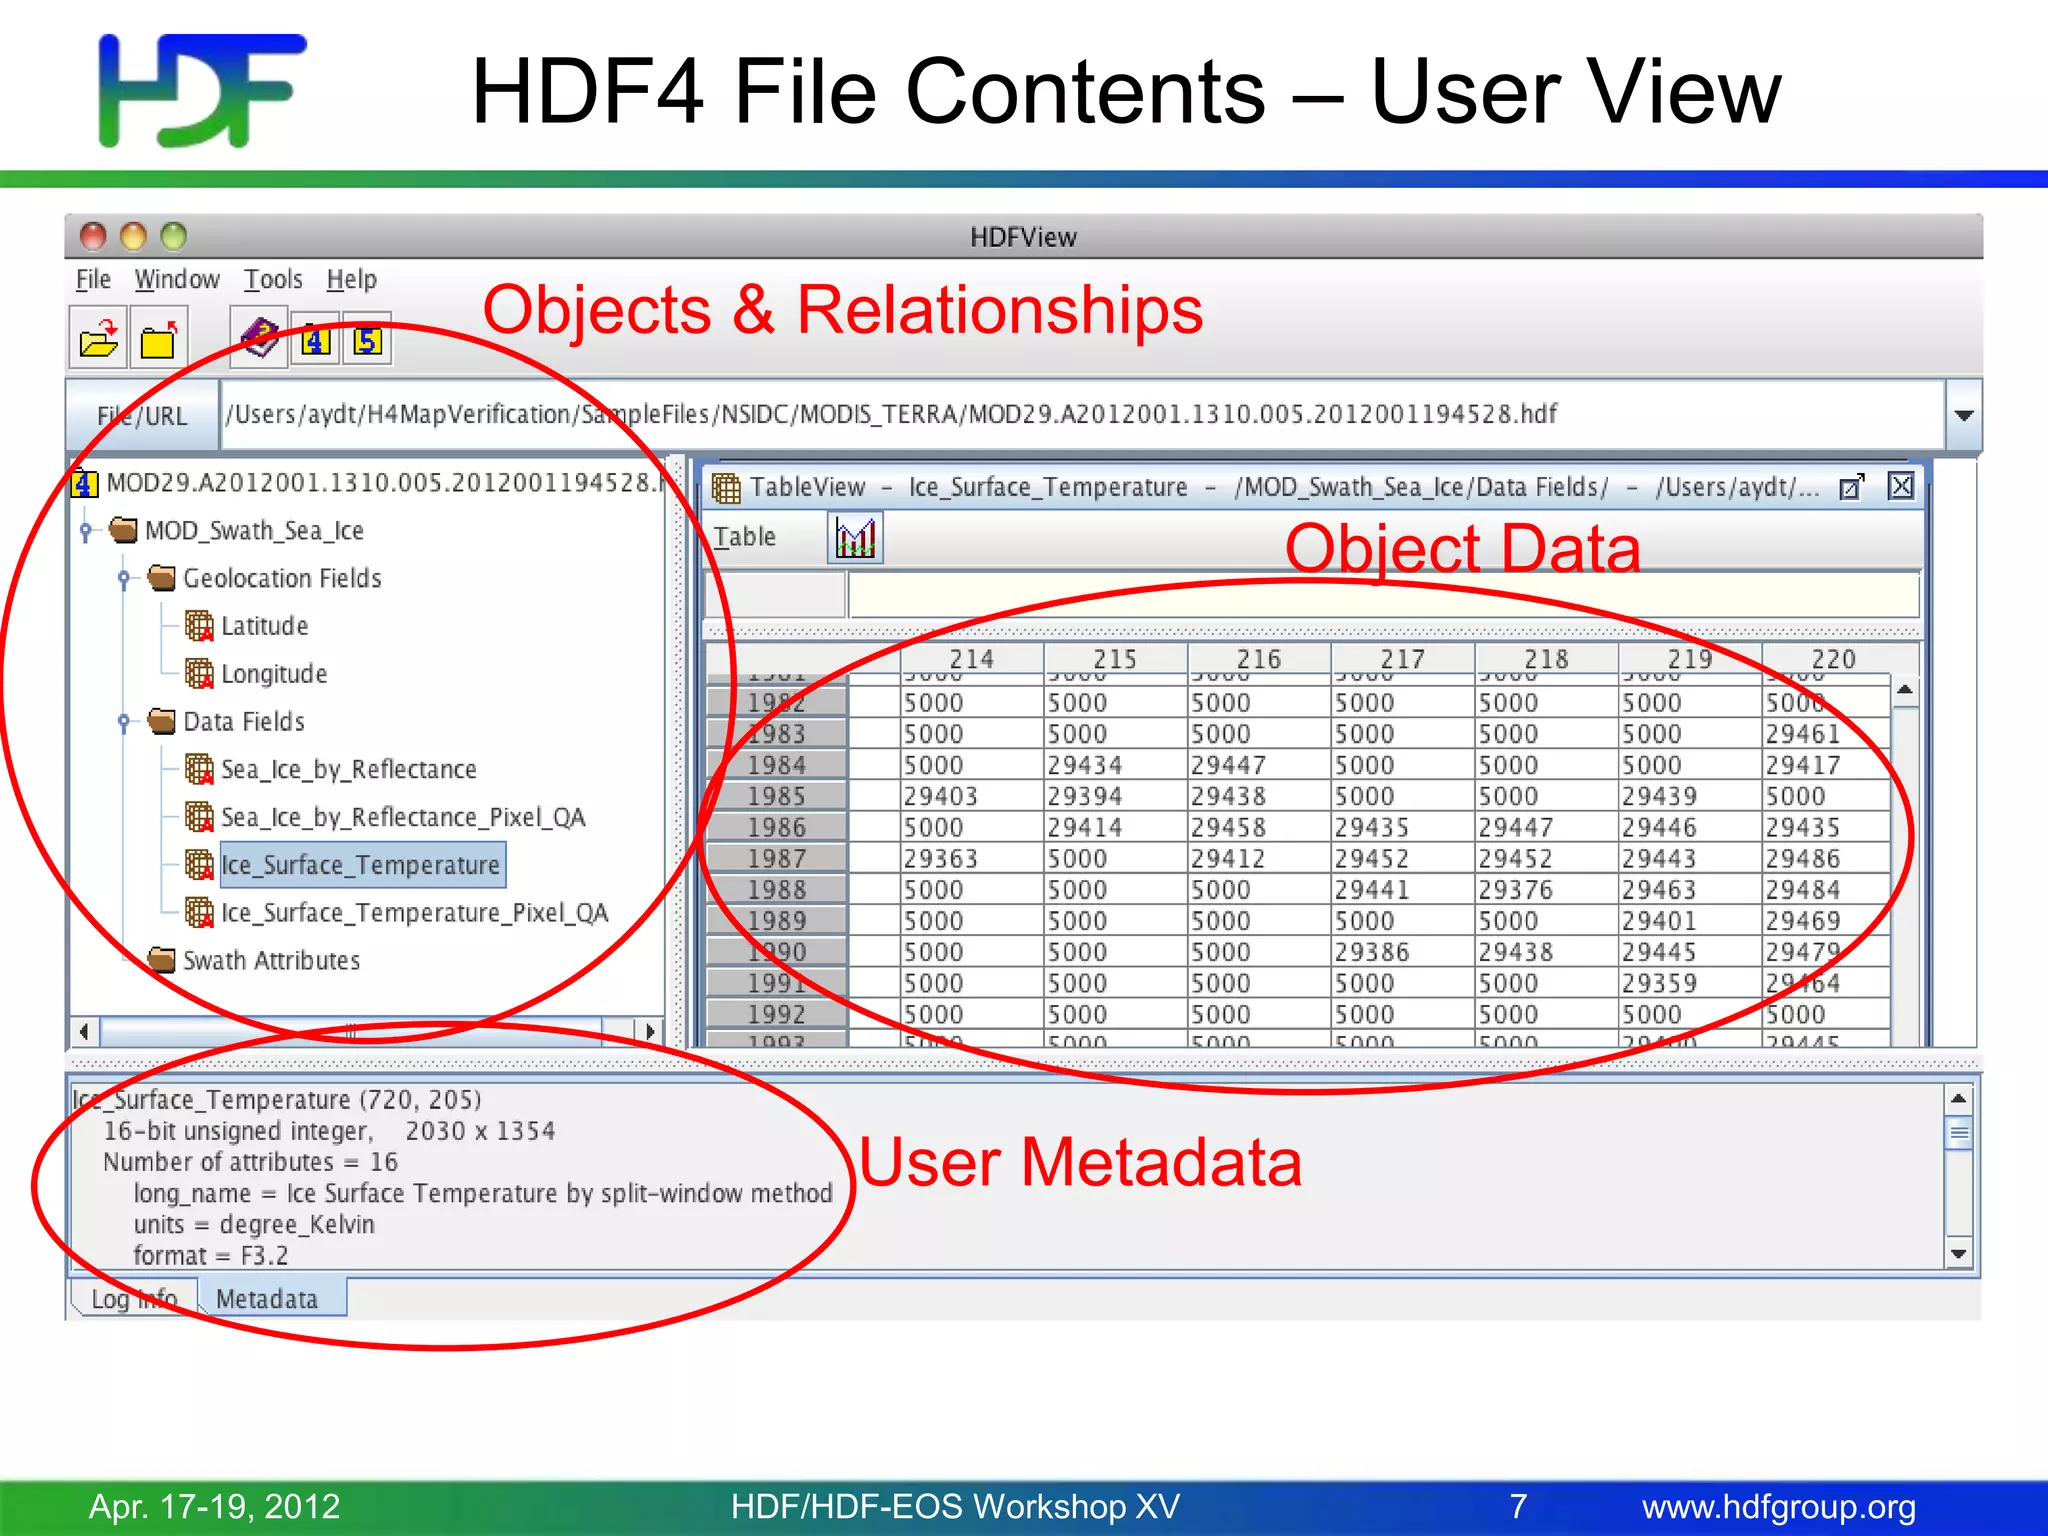Select column header 220

(1833, 659)
